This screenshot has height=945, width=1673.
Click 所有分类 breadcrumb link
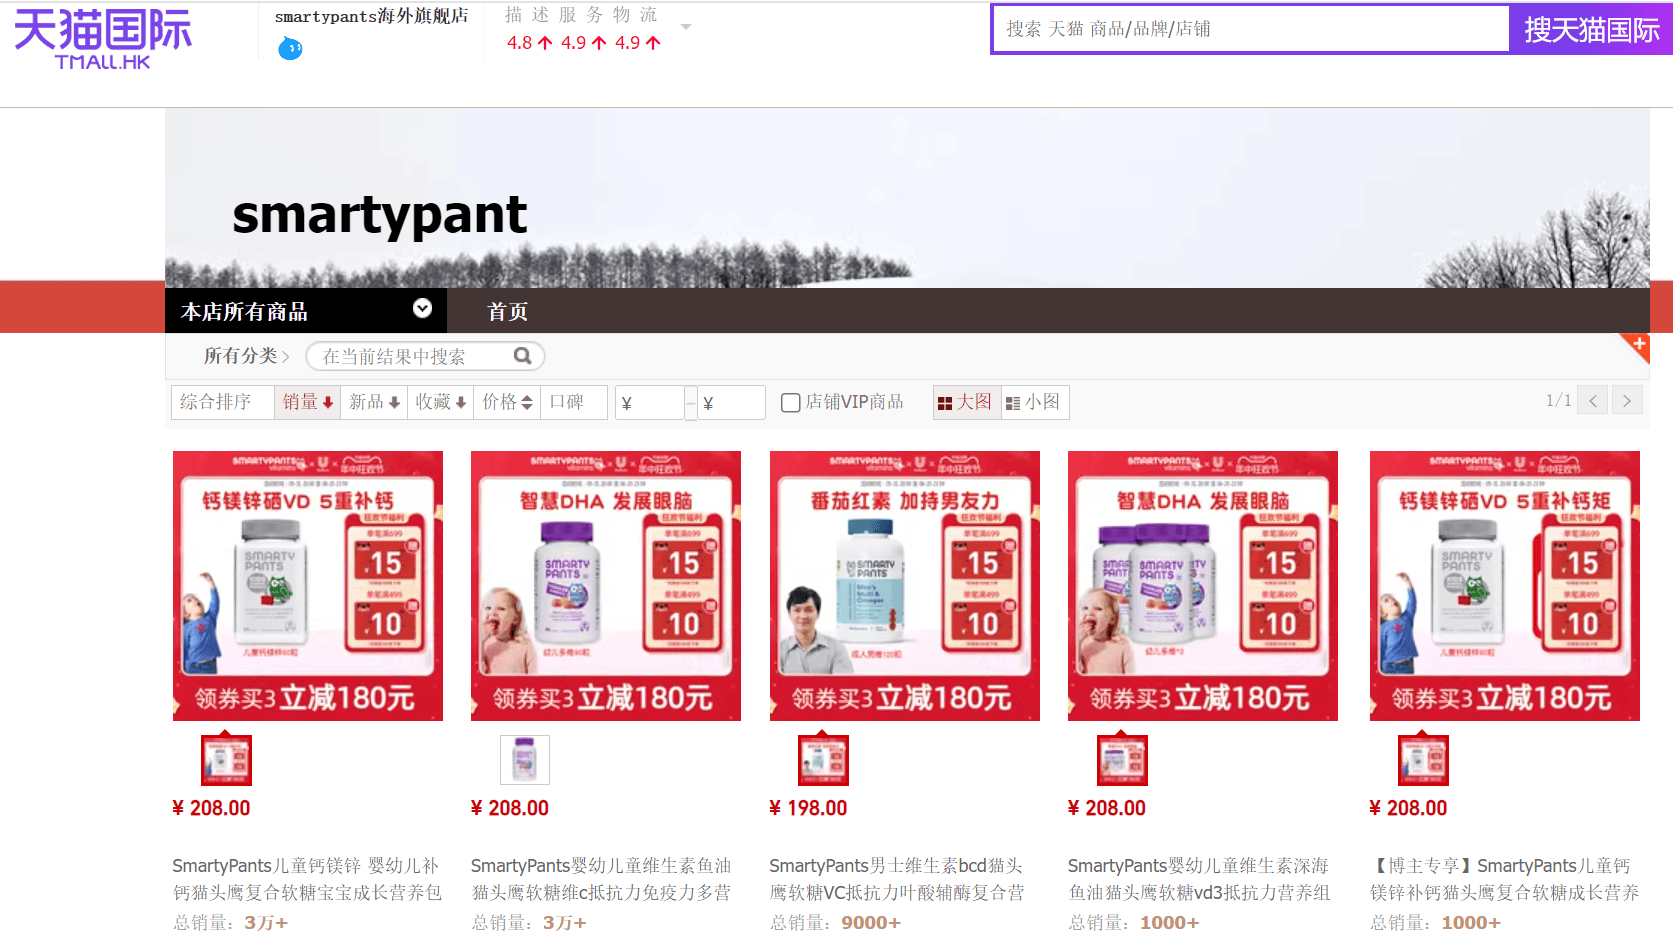[241, 356]
